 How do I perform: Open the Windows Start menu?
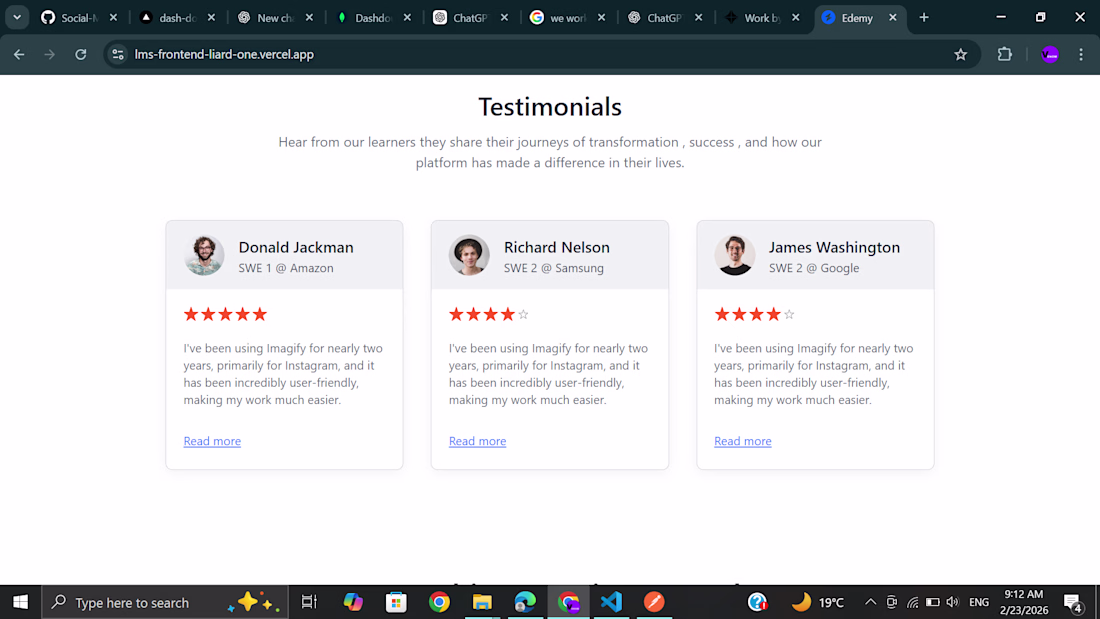coord(20,602)
